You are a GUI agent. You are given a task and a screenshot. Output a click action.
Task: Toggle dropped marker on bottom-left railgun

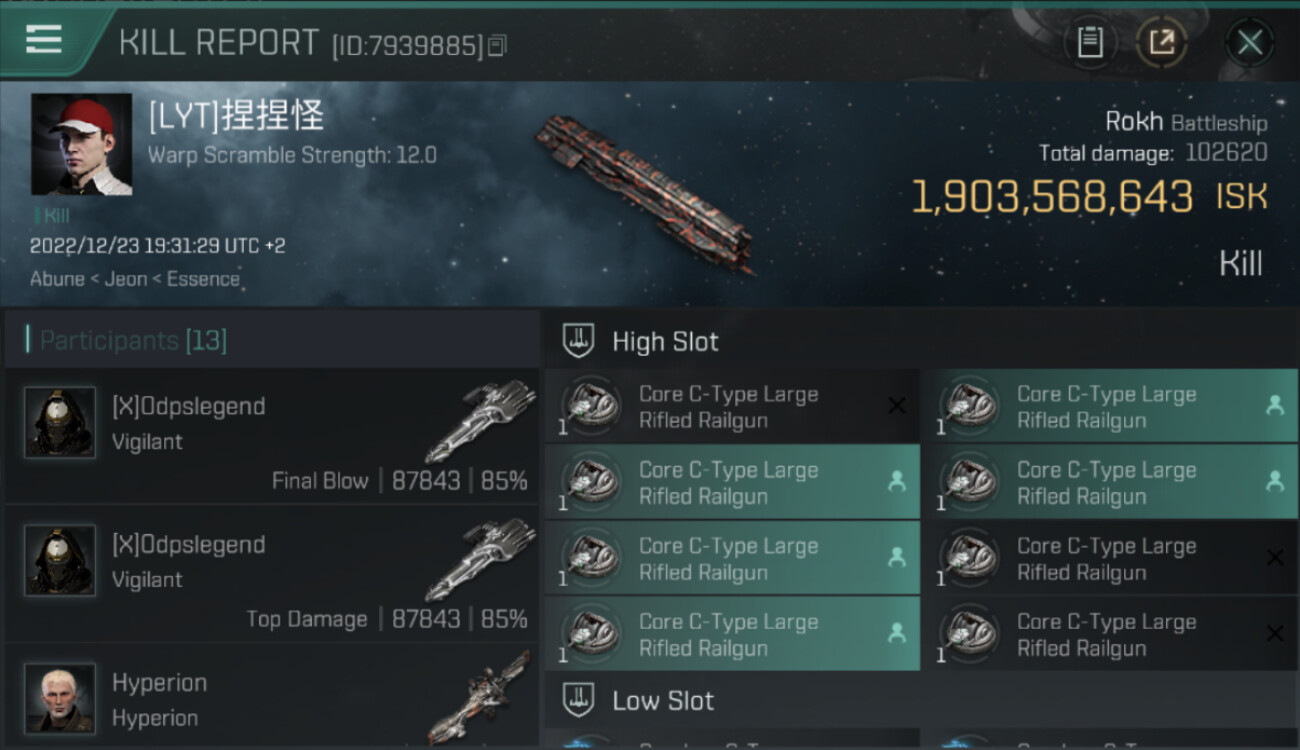coord(897,633)
